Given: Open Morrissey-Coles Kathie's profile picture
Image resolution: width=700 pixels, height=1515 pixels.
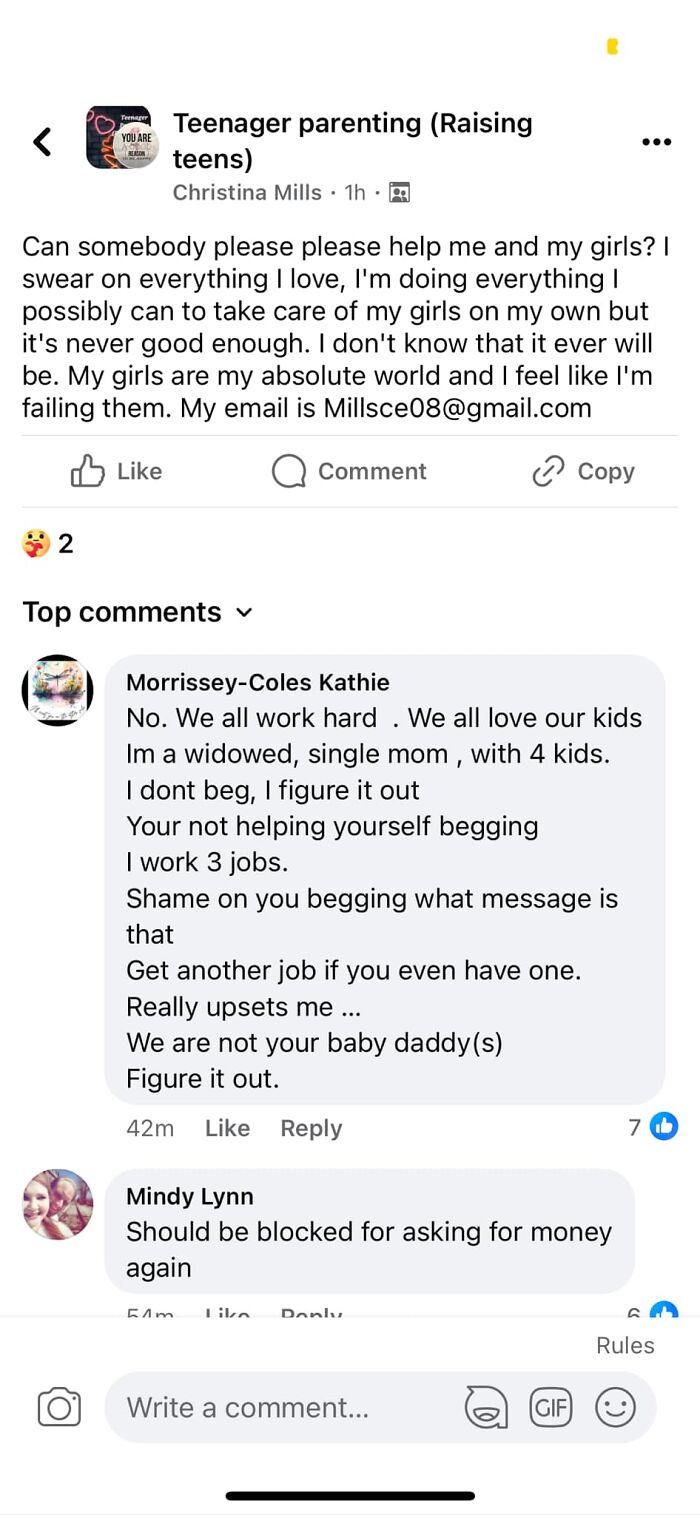Looking at the screenshot, I should pyautogui.click(x=58, y=690).
